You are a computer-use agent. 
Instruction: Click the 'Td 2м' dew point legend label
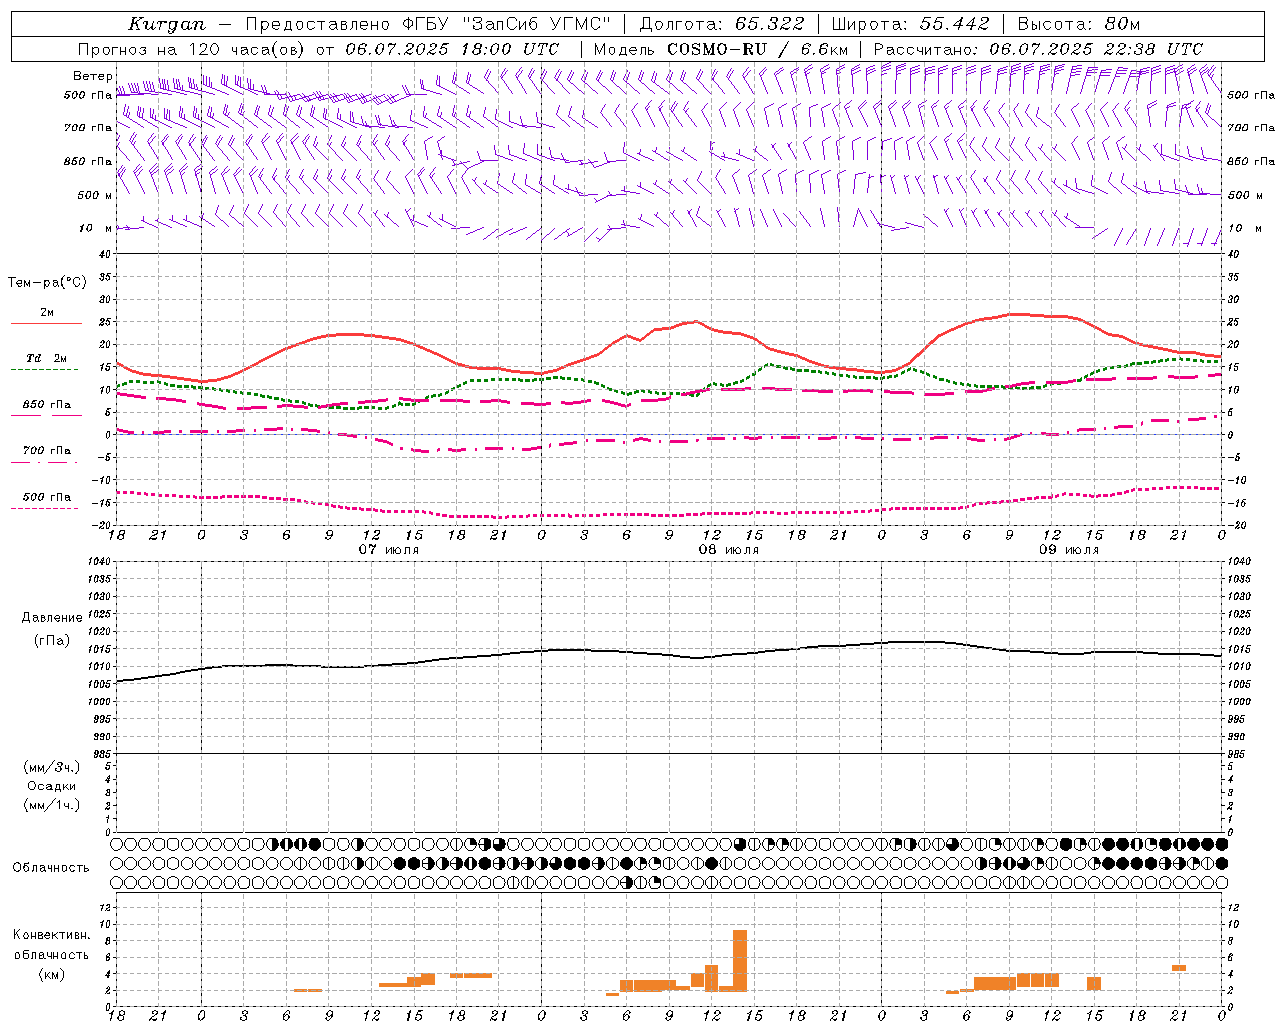46,358
